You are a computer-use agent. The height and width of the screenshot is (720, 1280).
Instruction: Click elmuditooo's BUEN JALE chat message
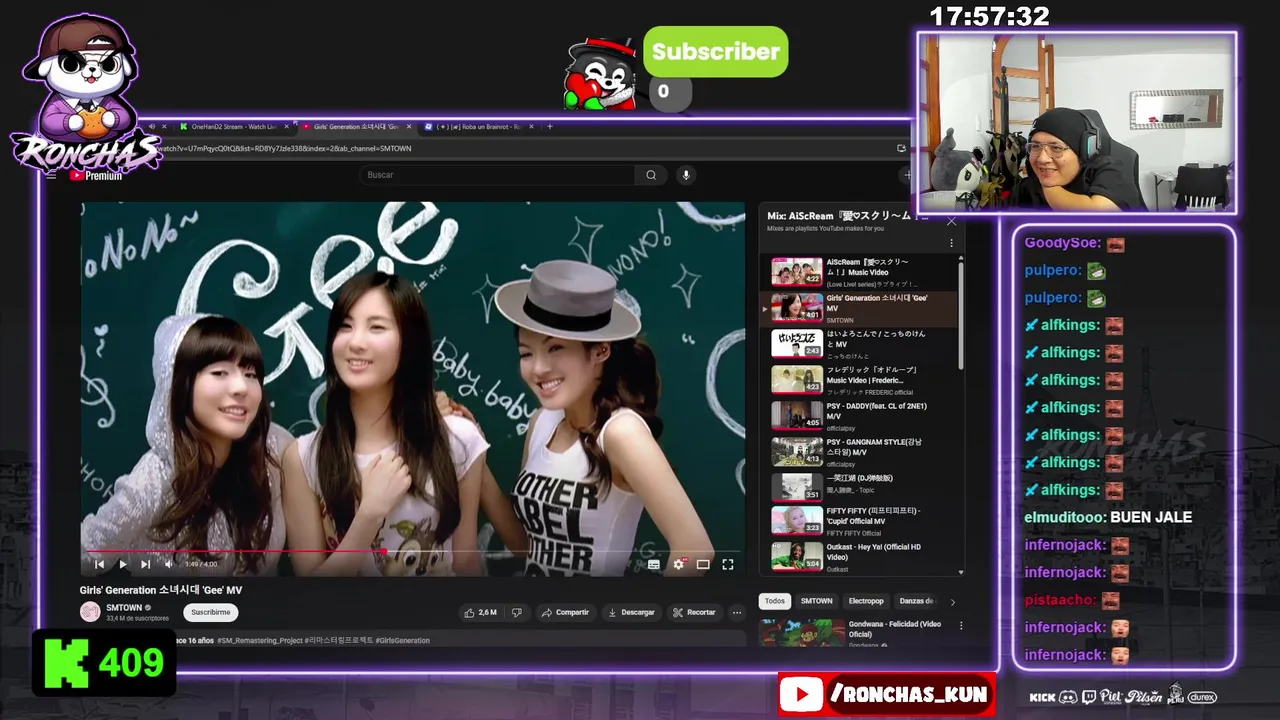pos(1108,517)
